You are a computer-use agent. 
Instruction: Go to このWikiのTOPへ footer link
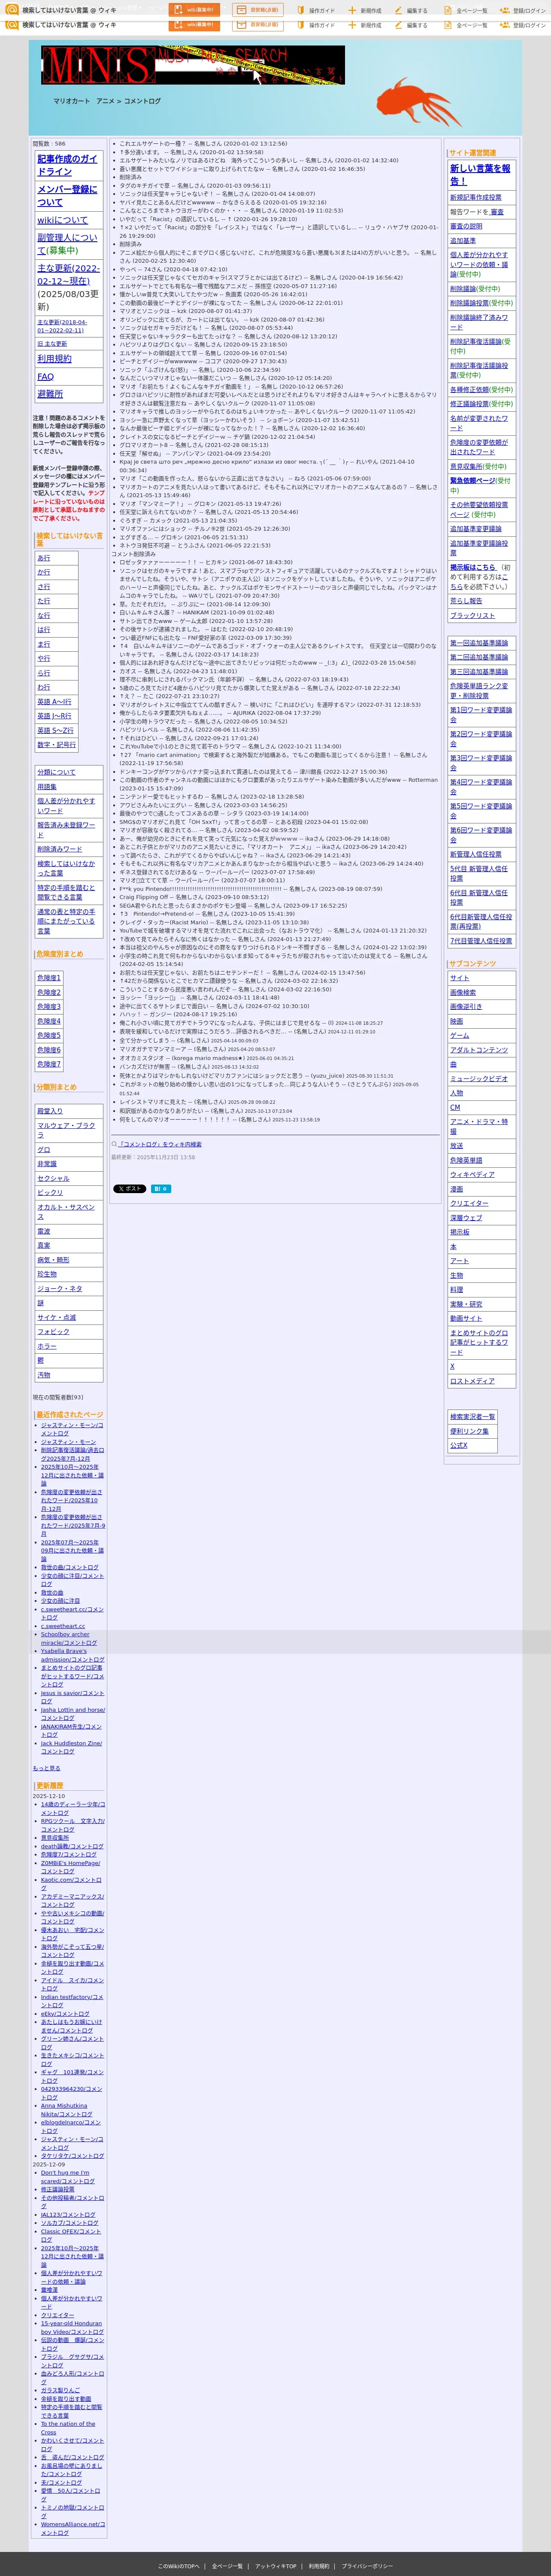179,2566
